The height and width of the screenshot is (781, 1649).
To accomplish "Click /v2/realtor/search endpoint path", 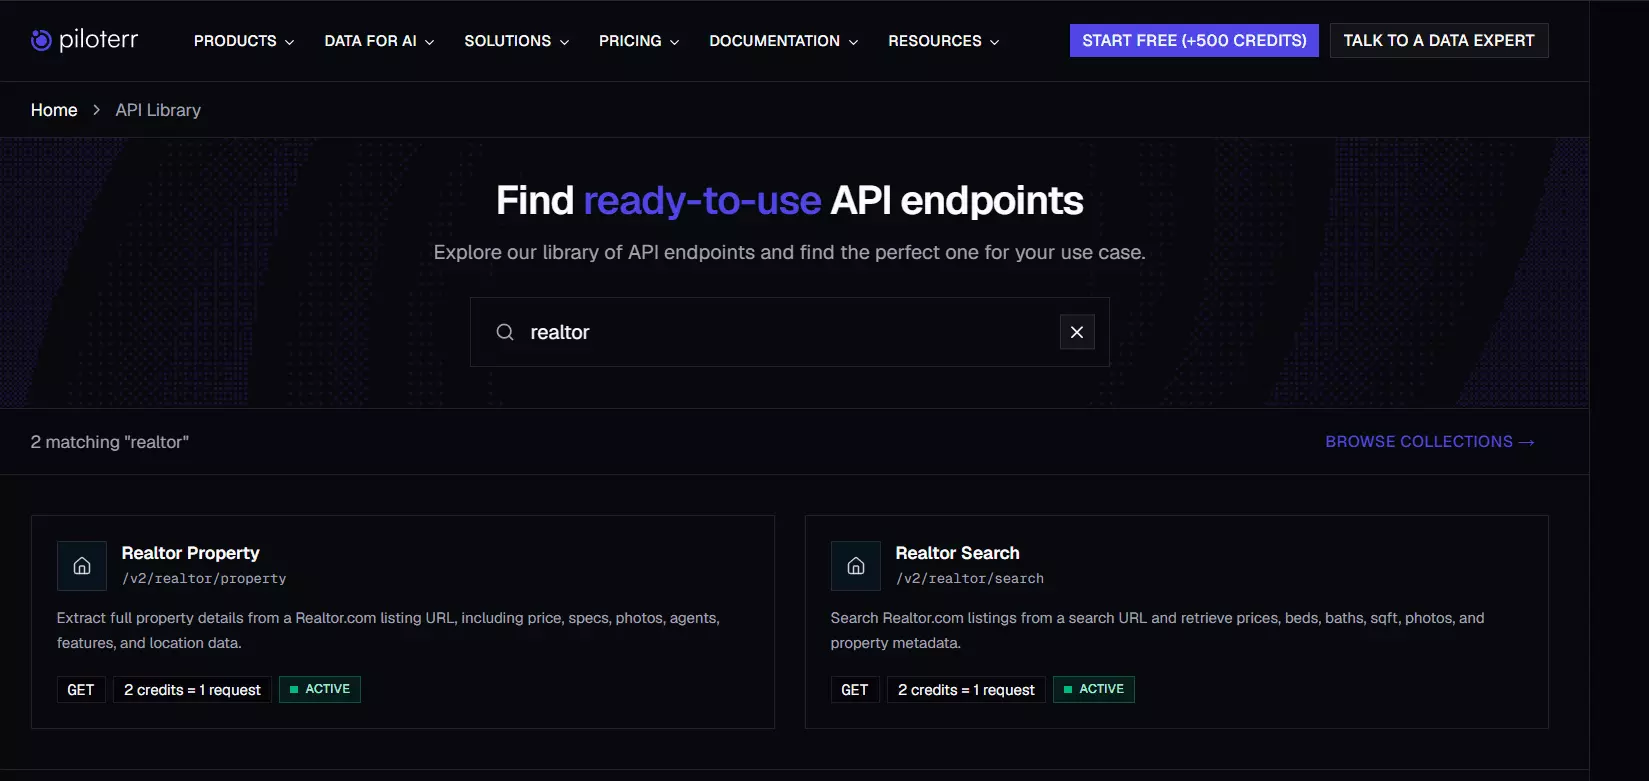I will click(x=970, y=578).
